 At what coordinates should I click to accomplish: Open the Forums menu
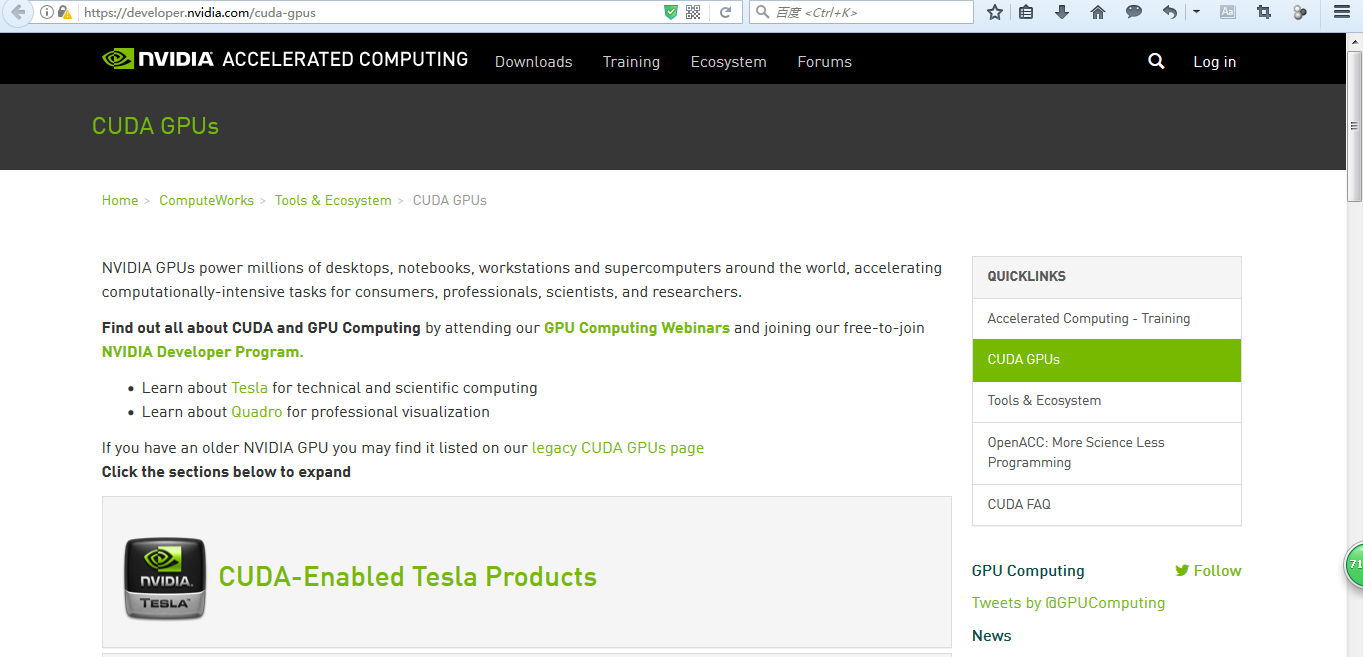point(824,62)
